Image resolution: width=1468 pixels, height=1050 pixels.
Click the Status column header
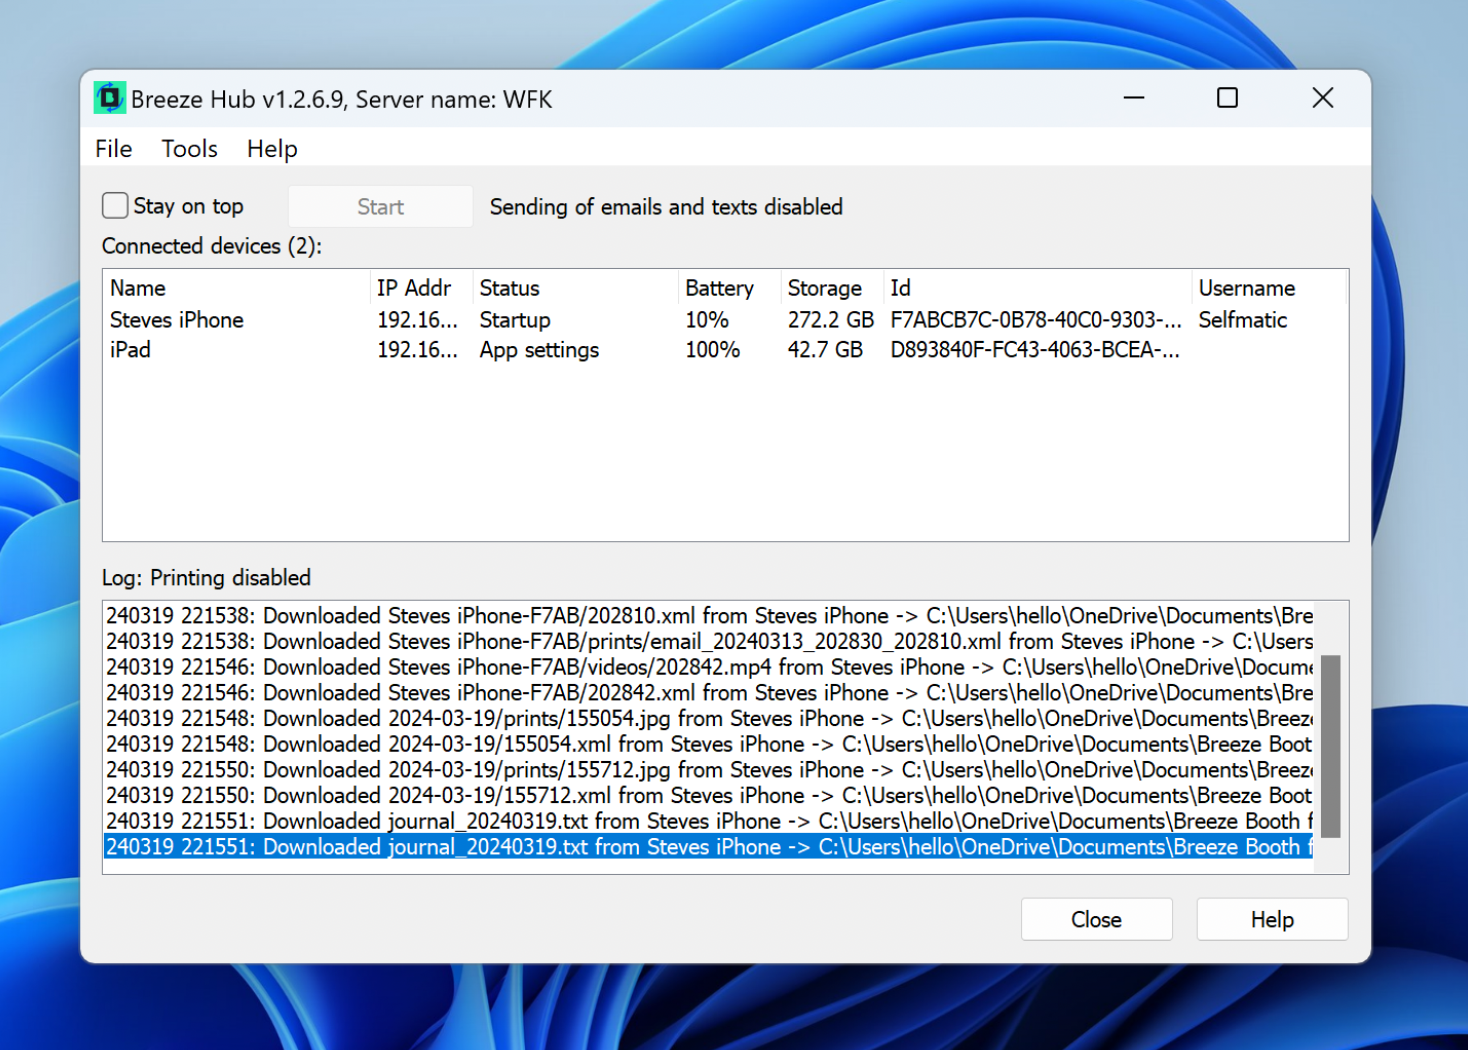(509, 288)
